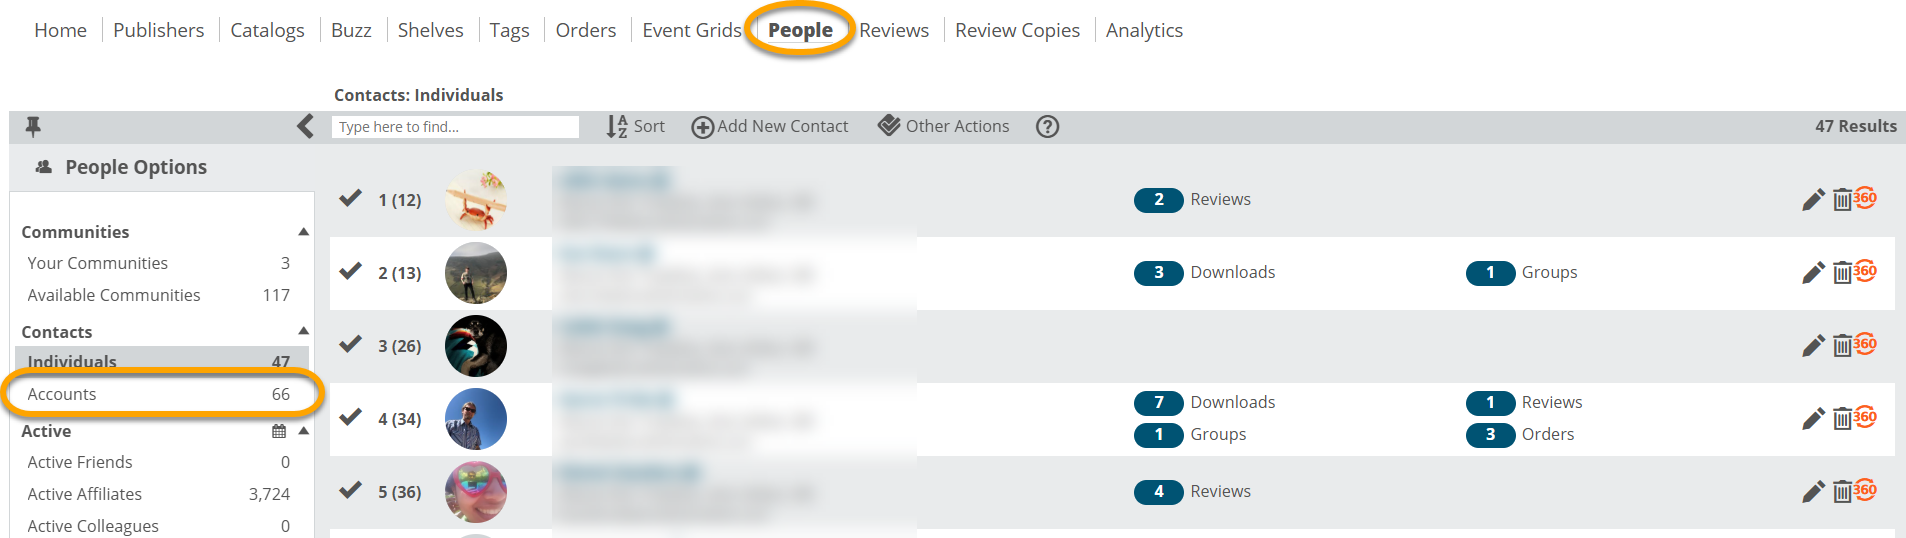Open the help question mark icon

1047,127
